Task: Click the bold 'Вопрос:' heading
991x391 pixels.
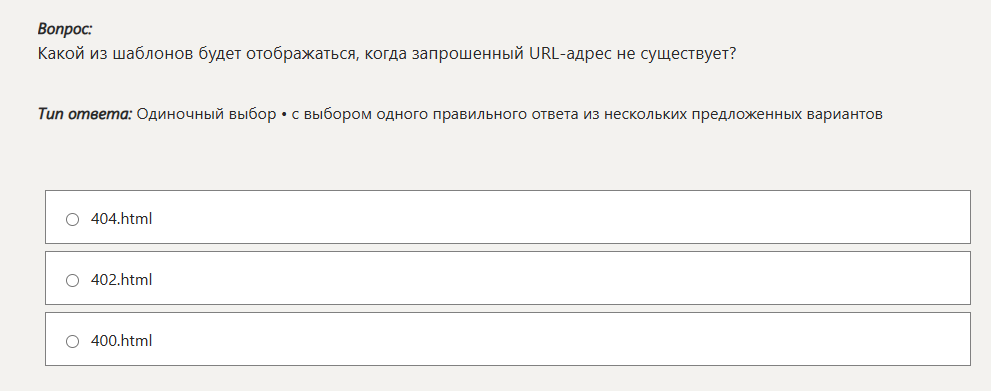Action: (65, 28)
